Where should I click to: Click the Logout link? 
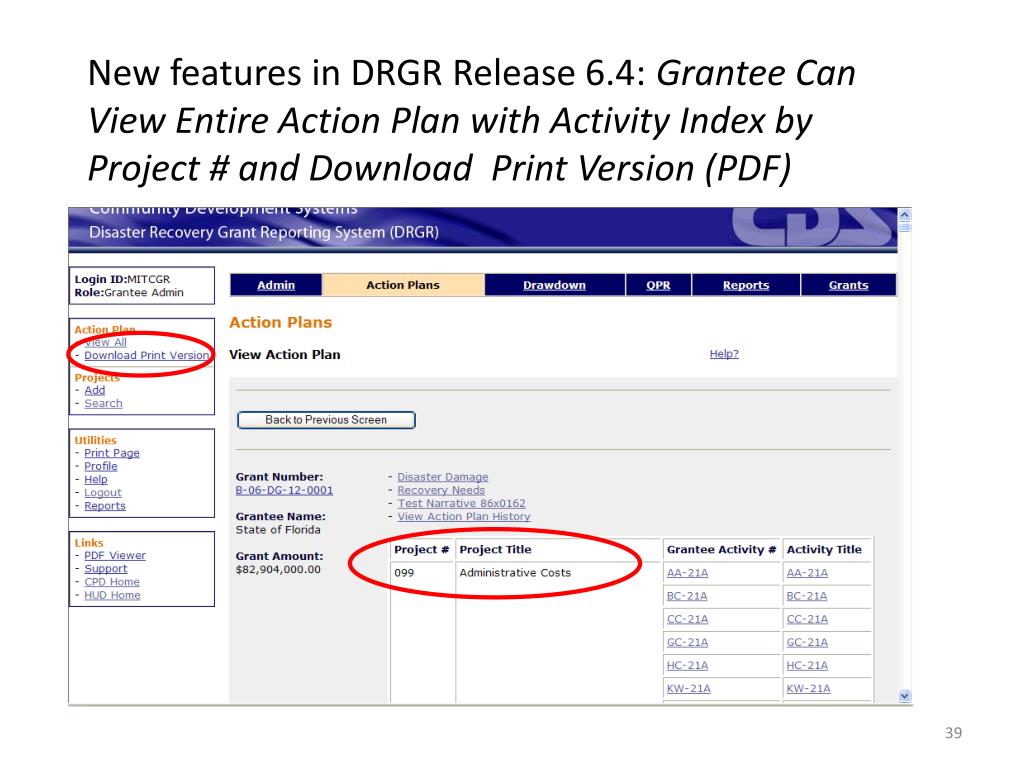pyautogui.click(x=103, y=492)
